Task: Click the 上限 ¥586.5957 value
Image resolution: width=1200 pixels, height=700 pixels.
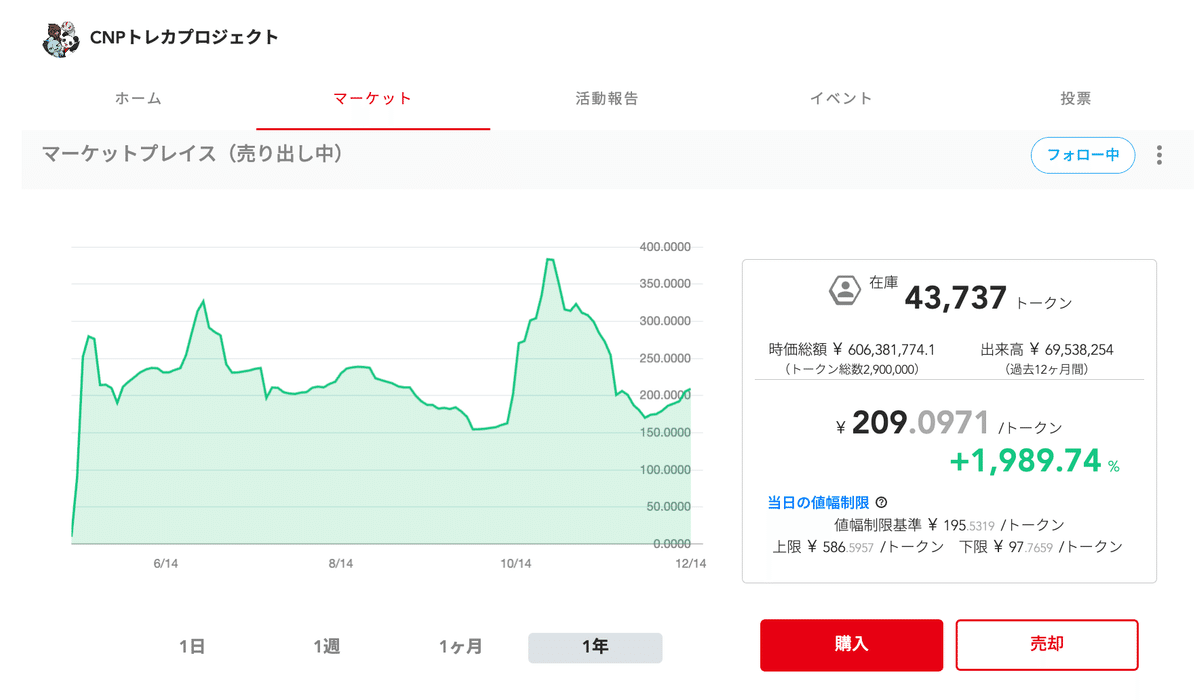Action: [858, 547]
